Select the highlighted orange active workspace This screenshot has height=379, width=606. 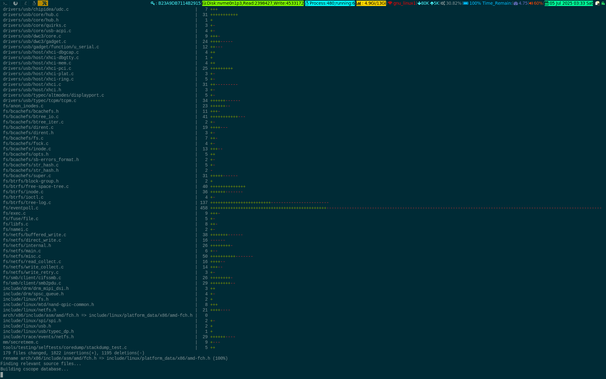click(x=43, y=3)
